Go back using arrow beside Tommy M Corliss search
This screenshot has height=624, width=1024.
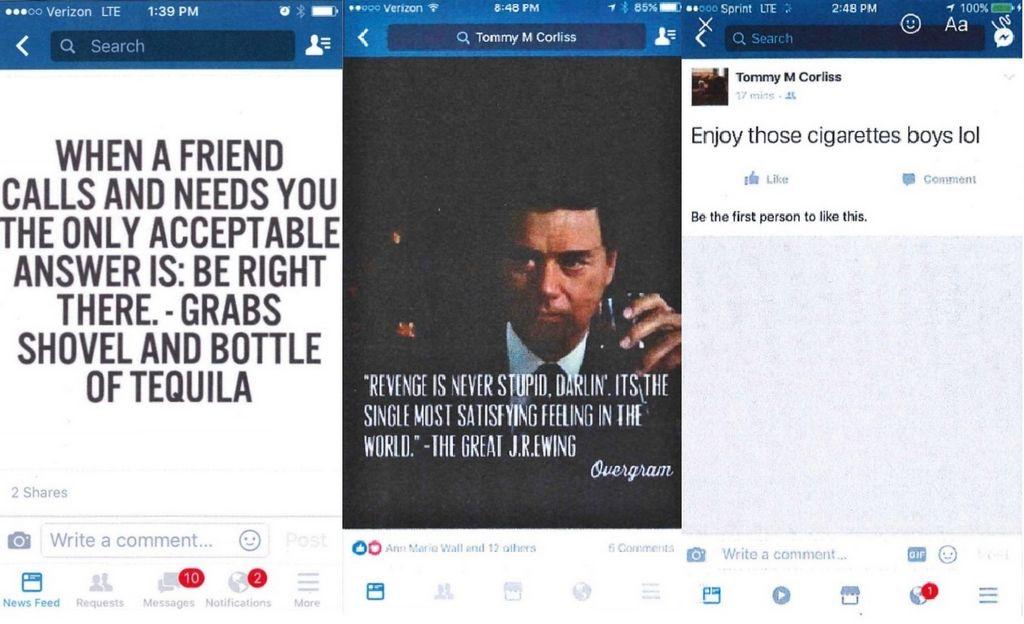point(364,37)
